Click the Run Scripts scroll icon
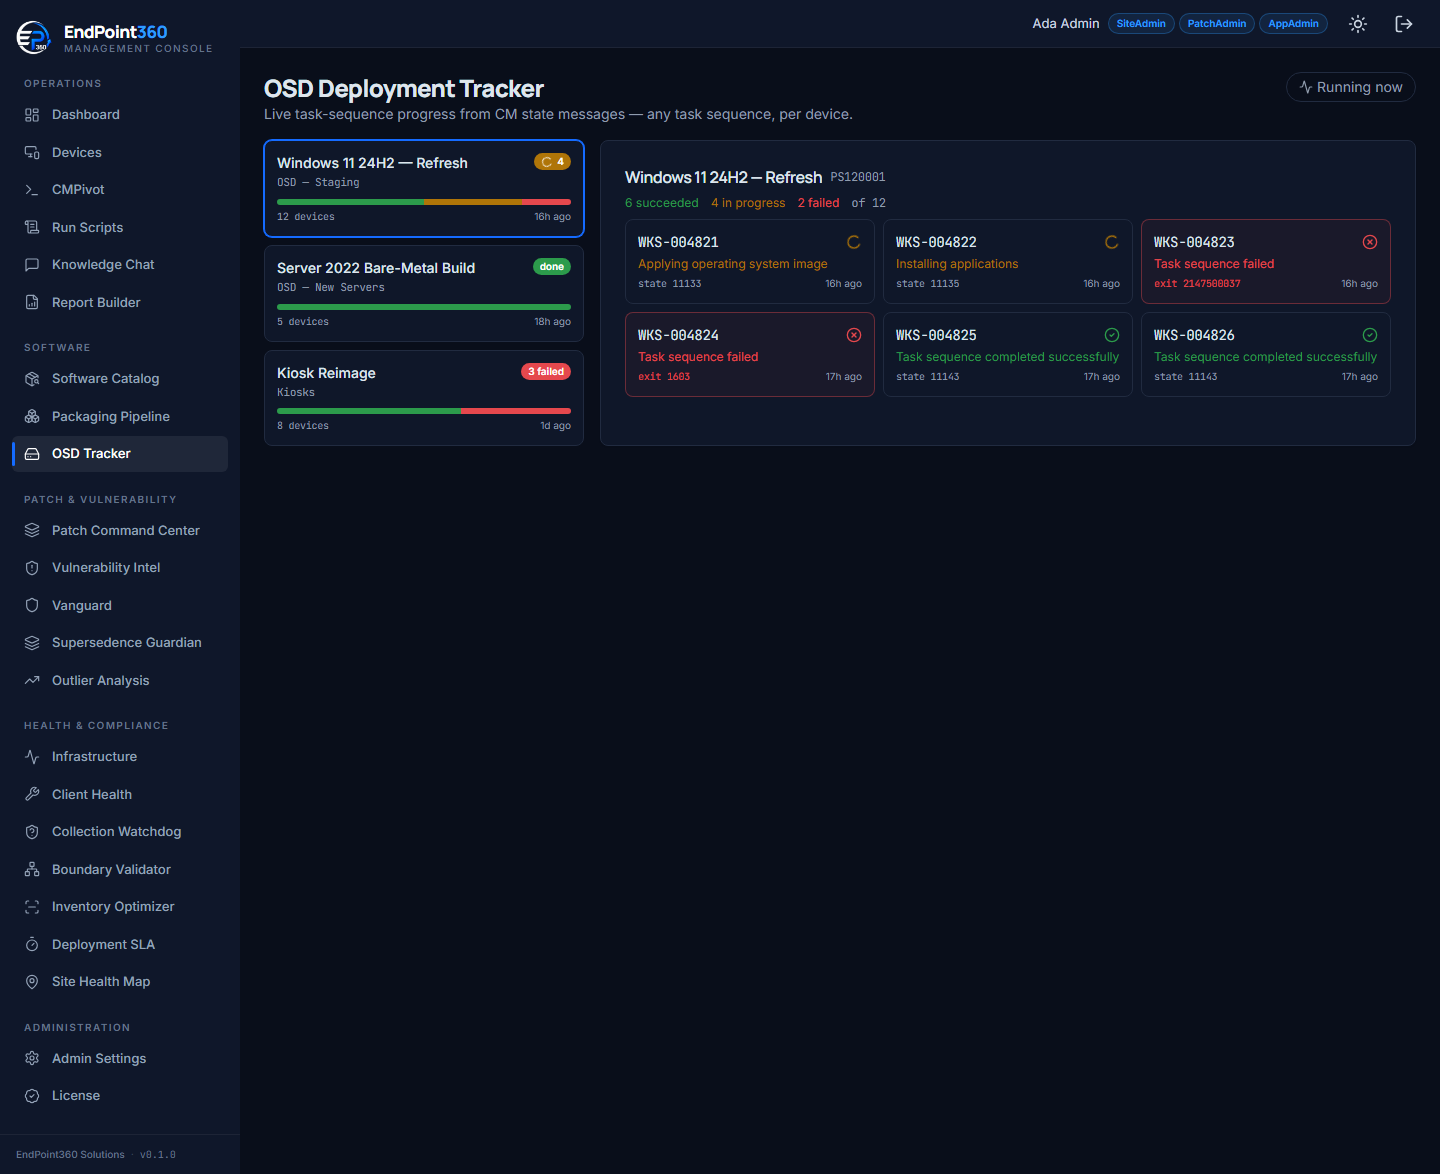The height and width of the screenshot is (1174, 1440). 32,227
